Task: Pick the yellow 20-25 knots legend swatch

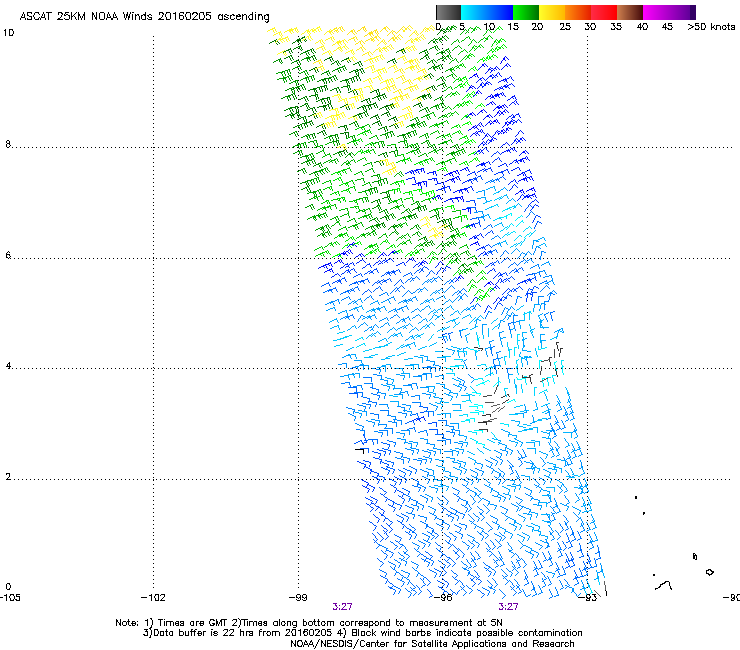Action: tap(552, 12)
